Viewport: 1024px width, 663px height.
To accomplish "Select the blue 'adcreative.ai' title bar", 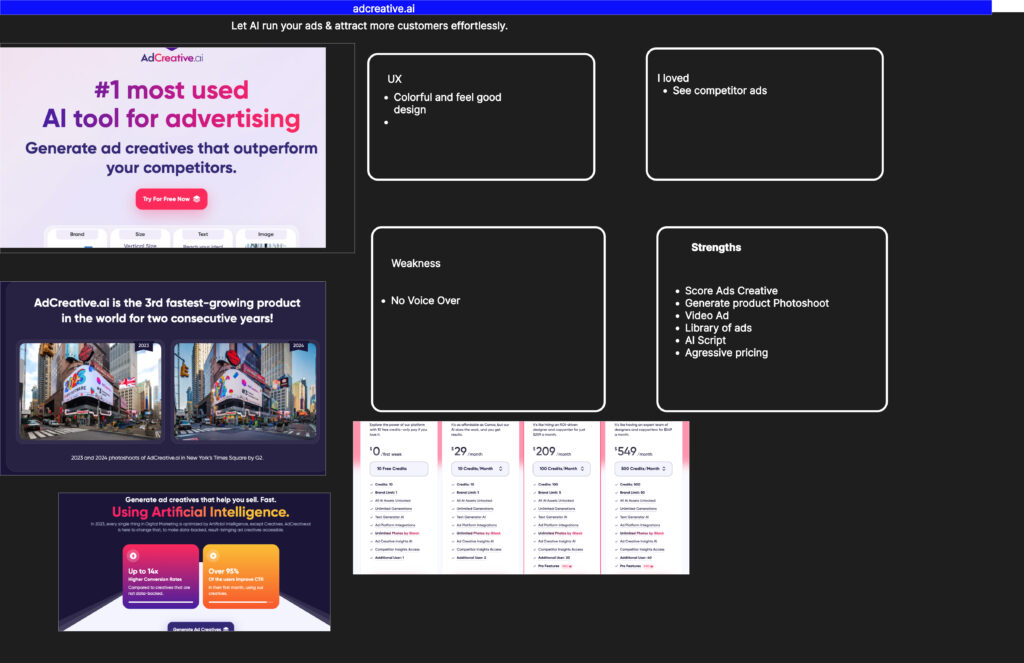I will point(496,8).
